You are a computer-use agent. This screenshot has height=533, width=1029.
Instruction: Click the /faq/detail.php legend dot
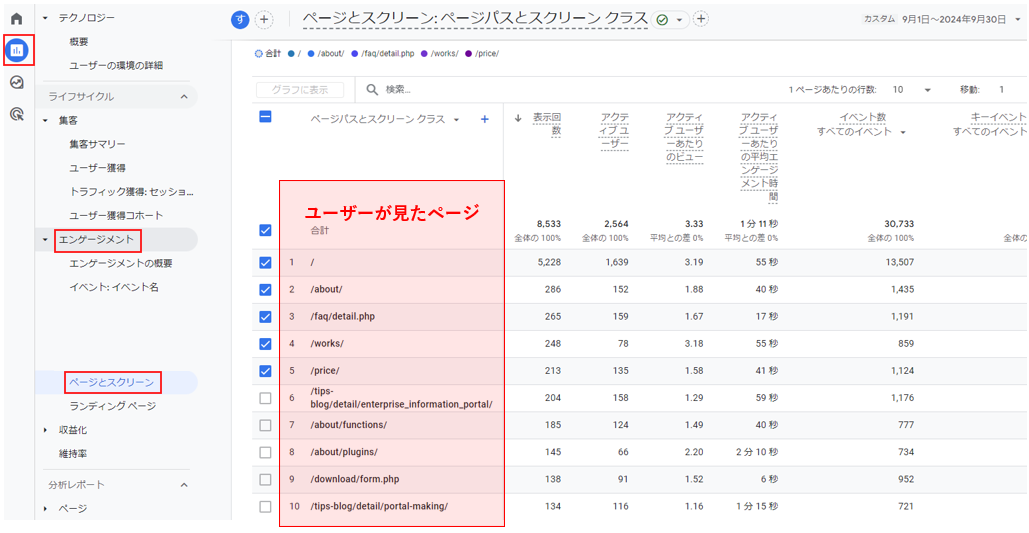point(354,54)
